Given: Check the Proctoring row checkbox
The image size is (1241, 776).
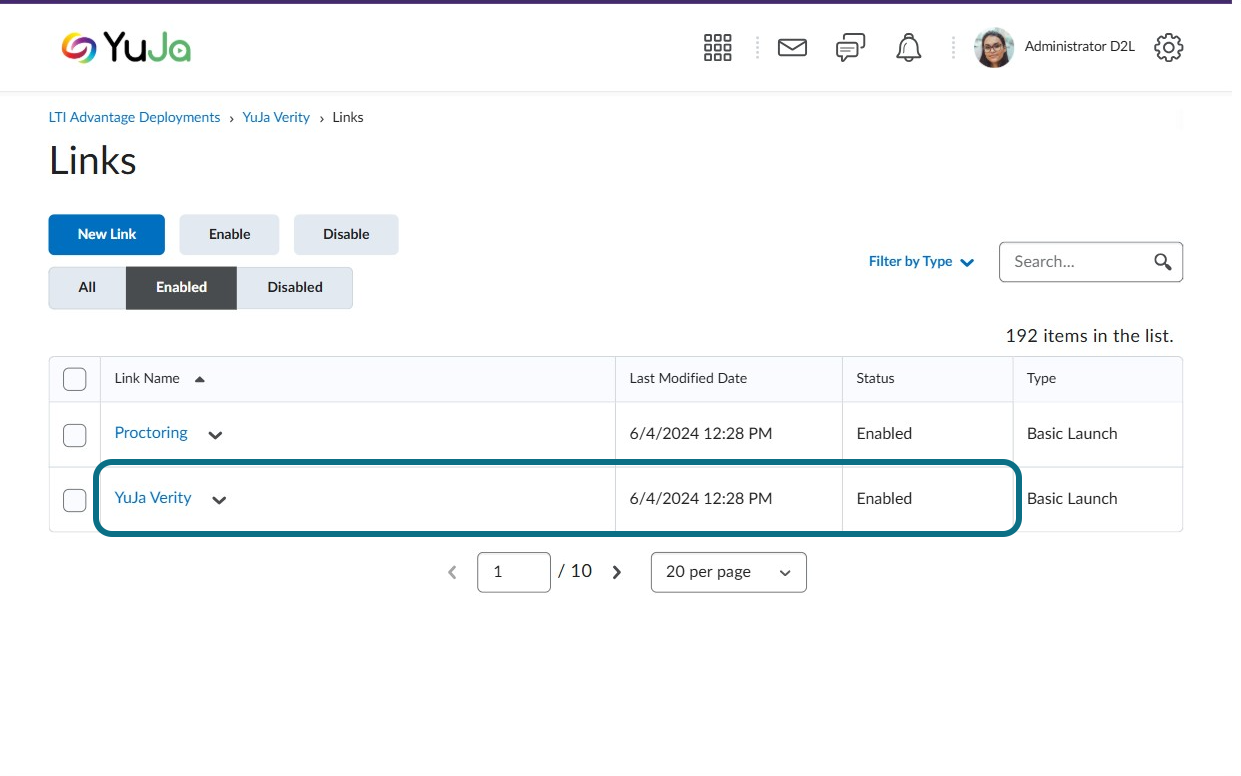Looking at the screenshot, I should pos(75,435).
